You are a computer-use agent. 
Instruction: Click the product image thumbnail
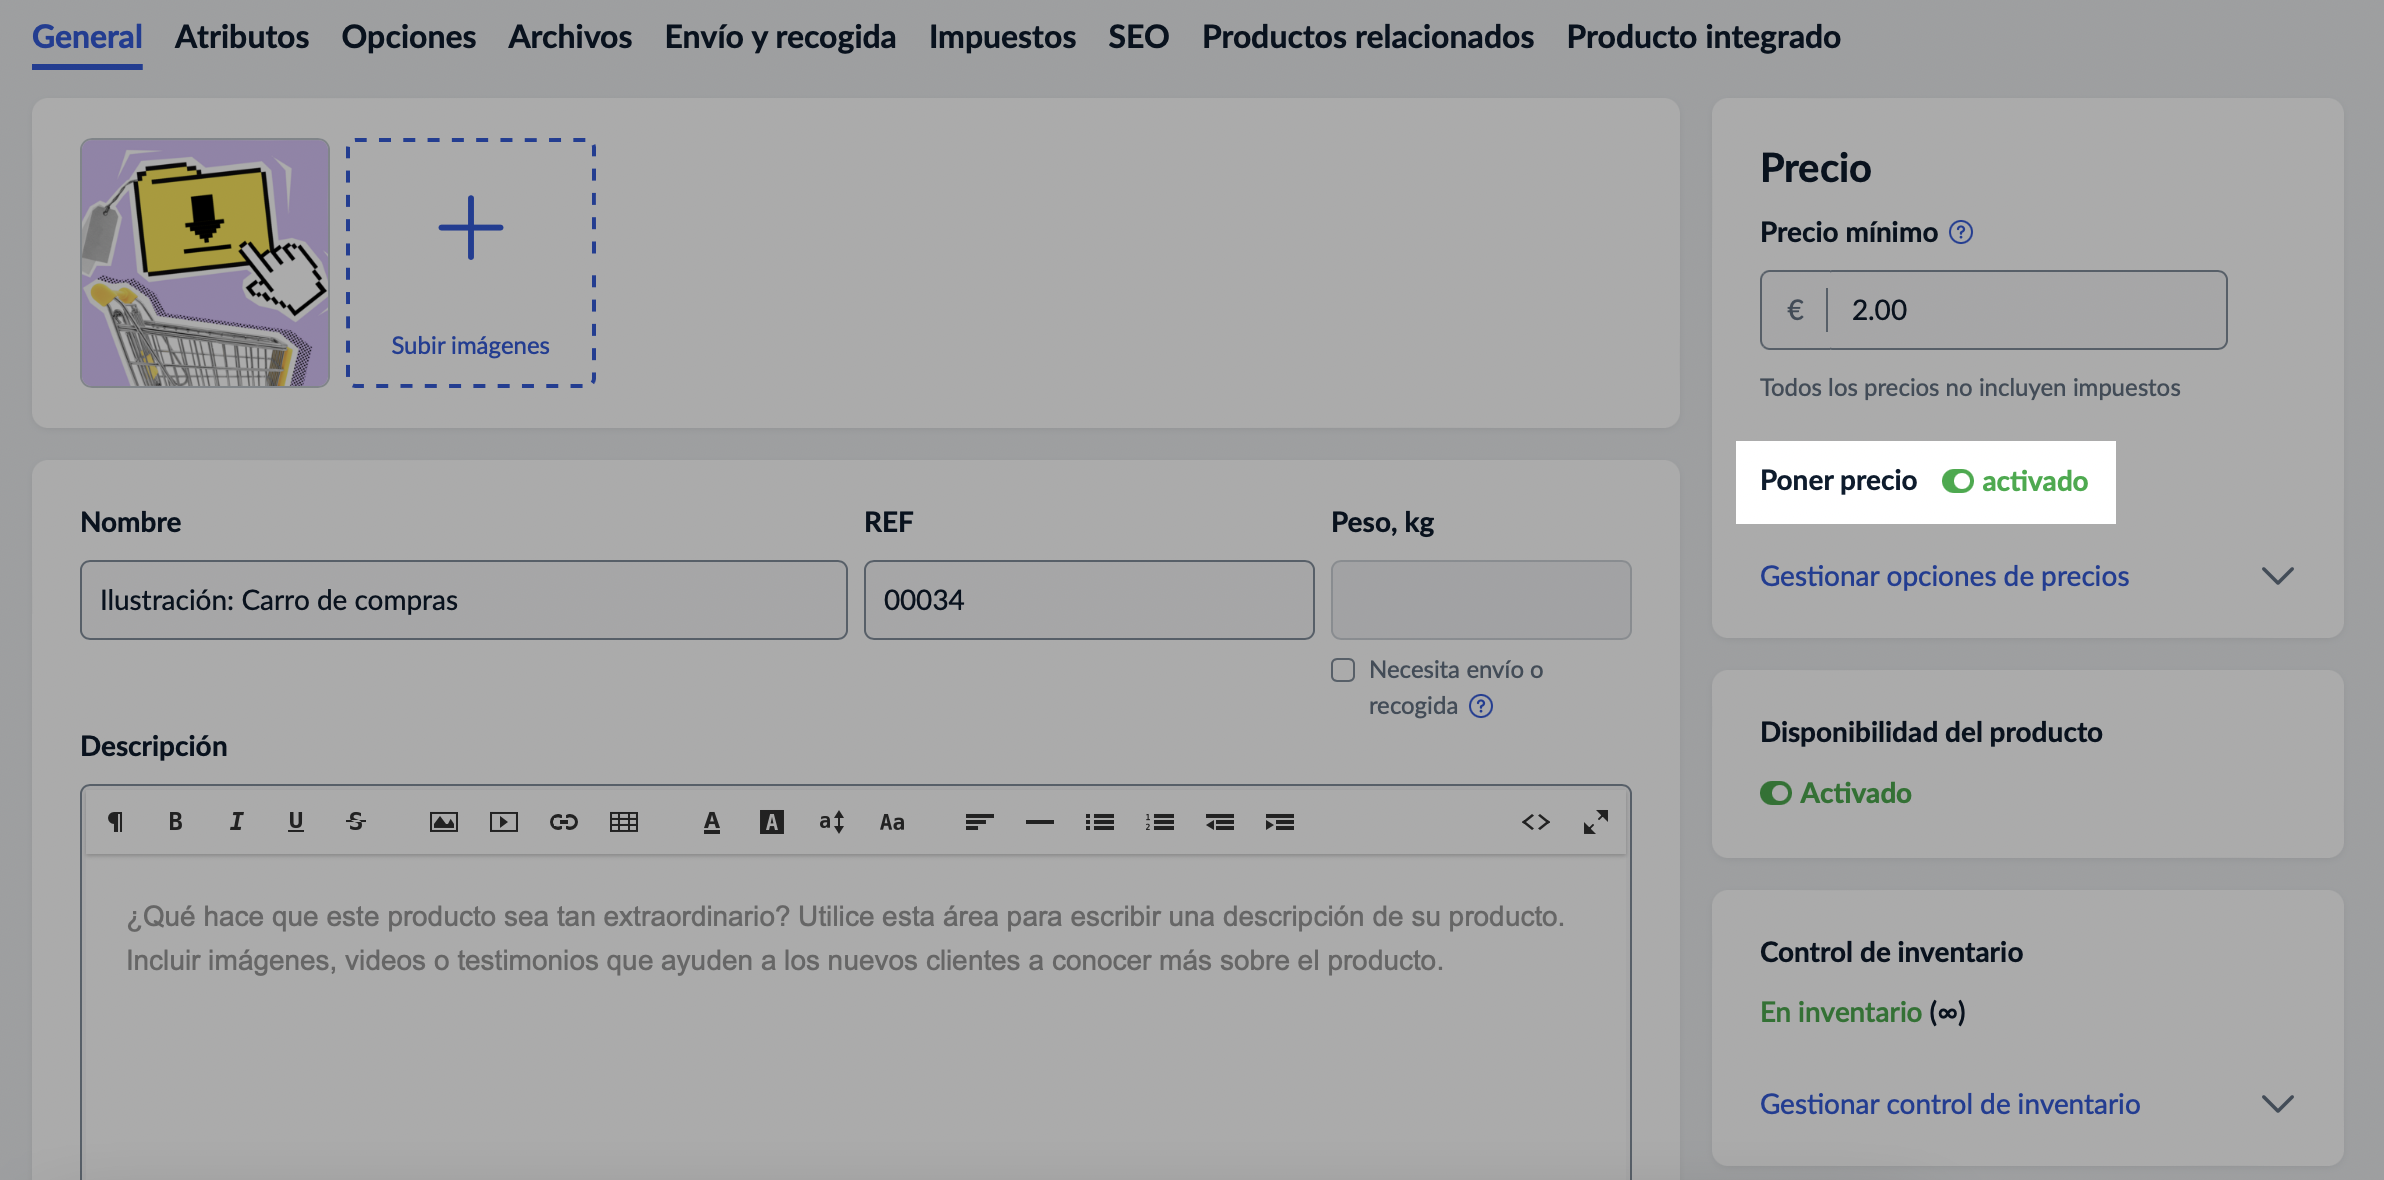click(205, 263)
